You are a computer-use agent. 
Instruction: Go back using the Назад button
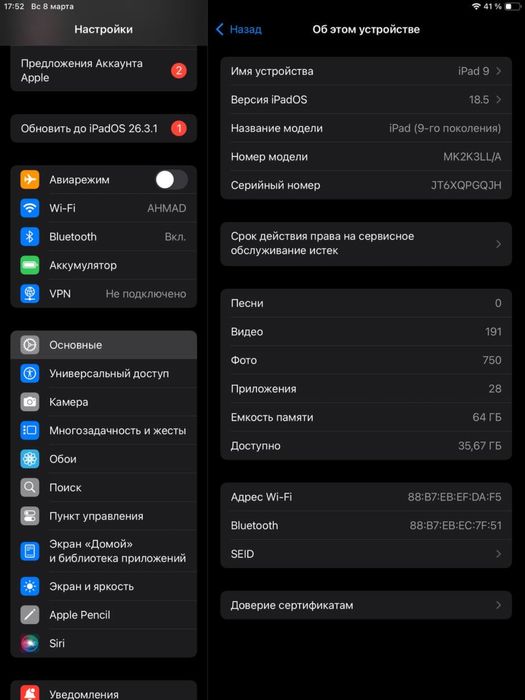pyautogui.click(x=239, y=29)
